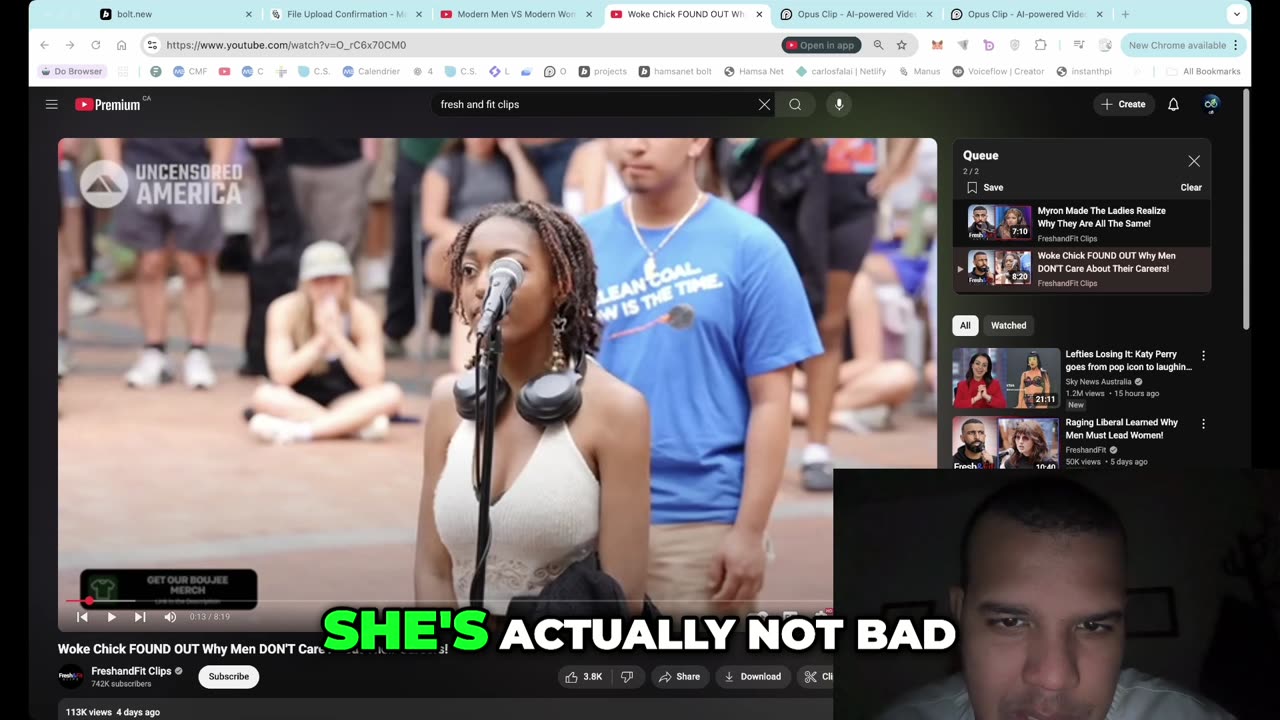This screenshot has height=720, width=1280.
Task: Open the browser home page
Action: [x=121, y=45]
